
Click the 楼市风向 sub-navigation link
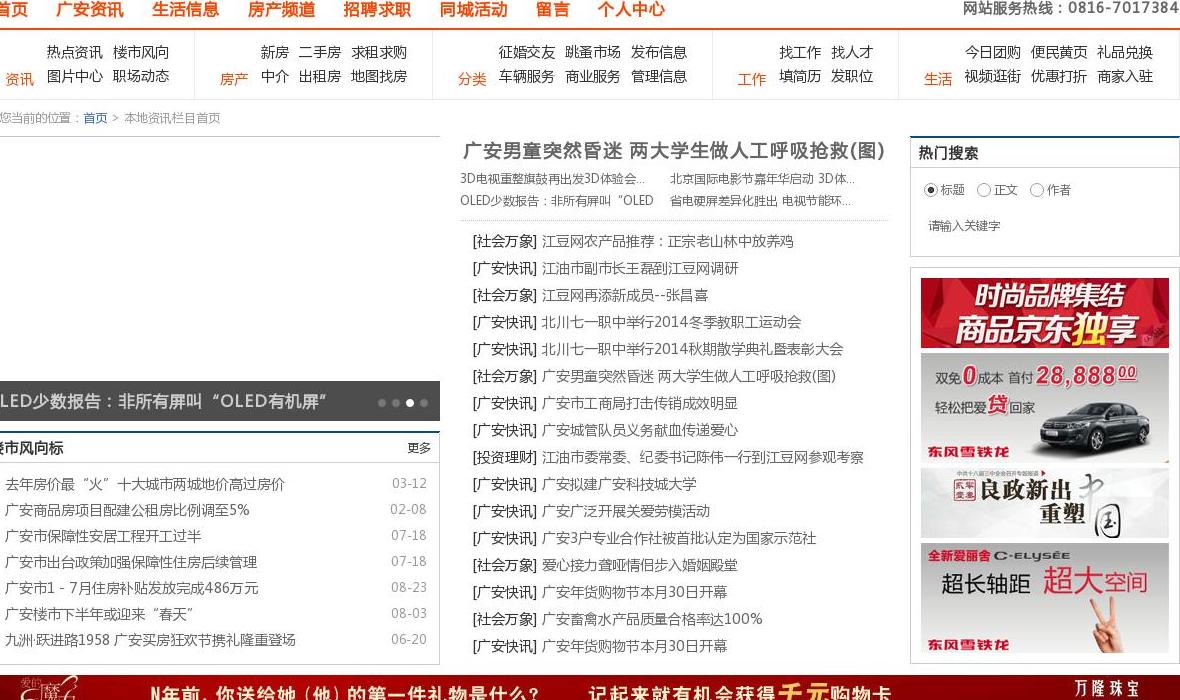click(x=141, y=53)
